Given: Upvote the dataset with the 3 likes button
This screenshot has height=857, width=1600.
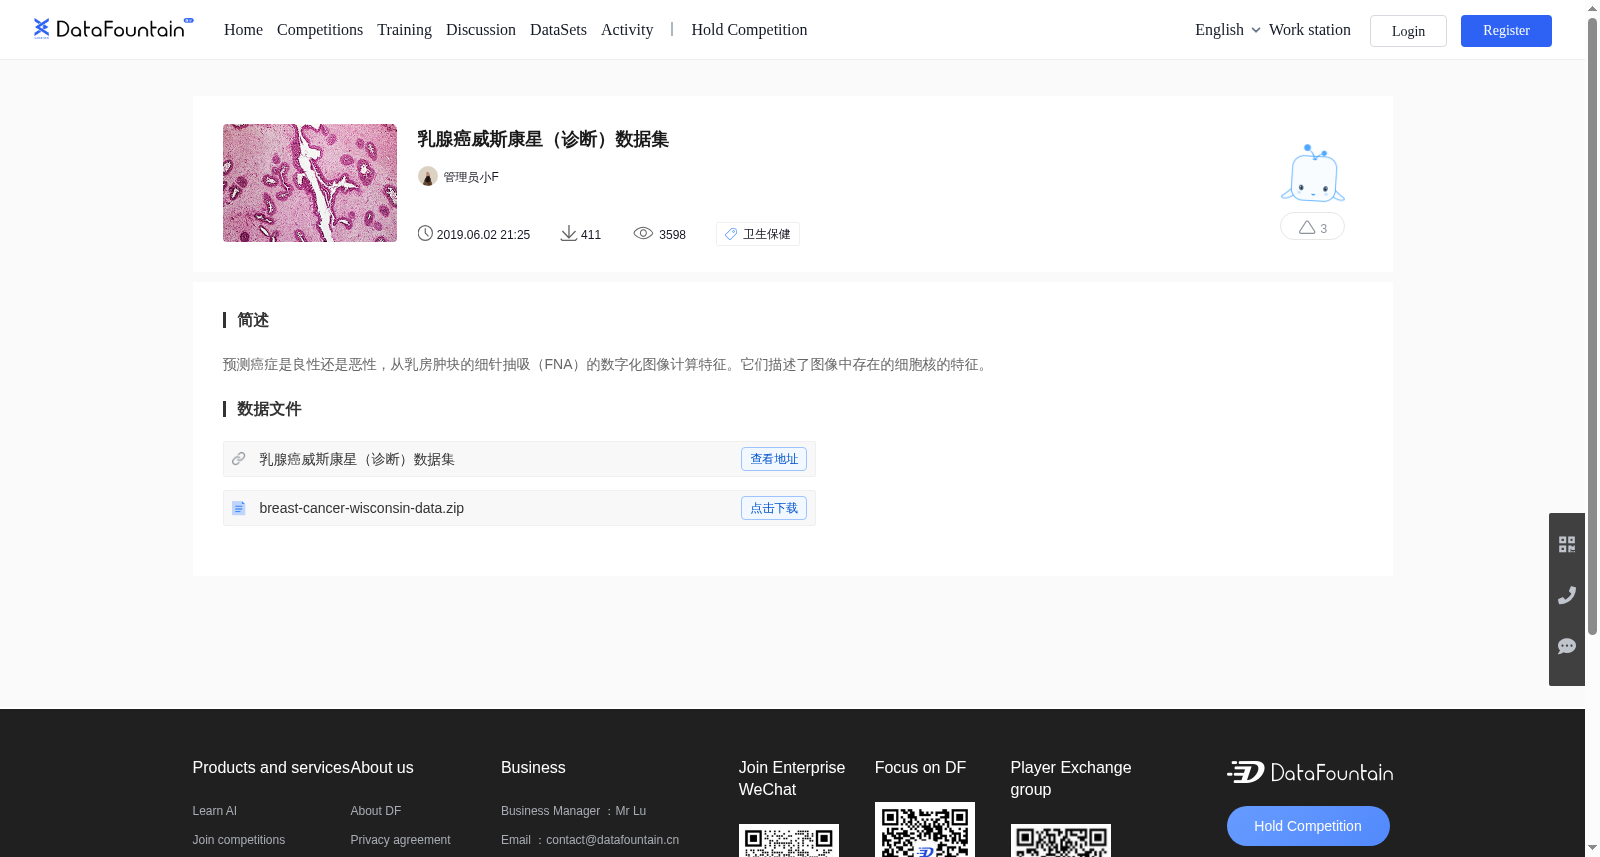Looking at the screenshot, I should pos(1312,227).
